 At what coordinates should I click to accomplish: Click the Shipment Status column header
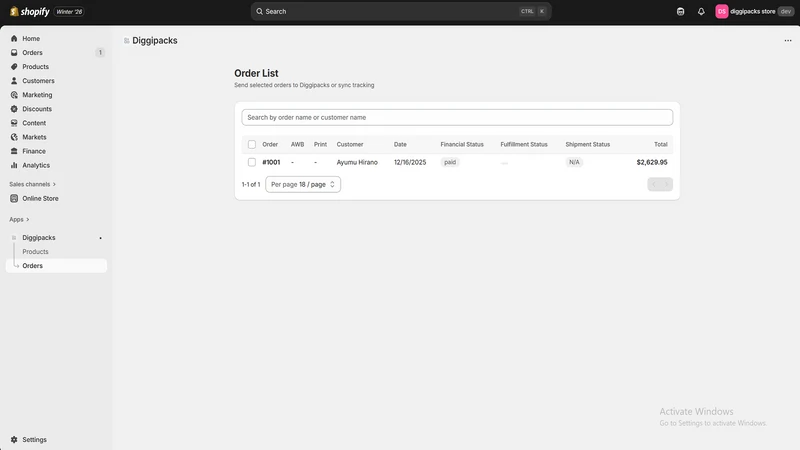[588, 144]
